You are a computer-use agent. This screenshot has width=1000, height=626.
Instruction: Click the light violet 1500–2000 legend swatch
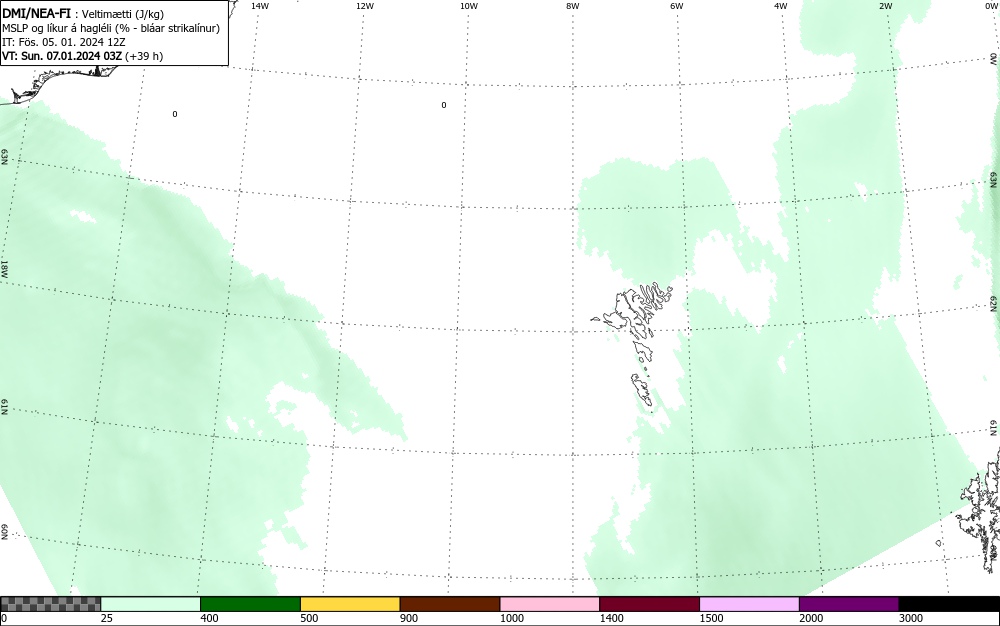749,604
